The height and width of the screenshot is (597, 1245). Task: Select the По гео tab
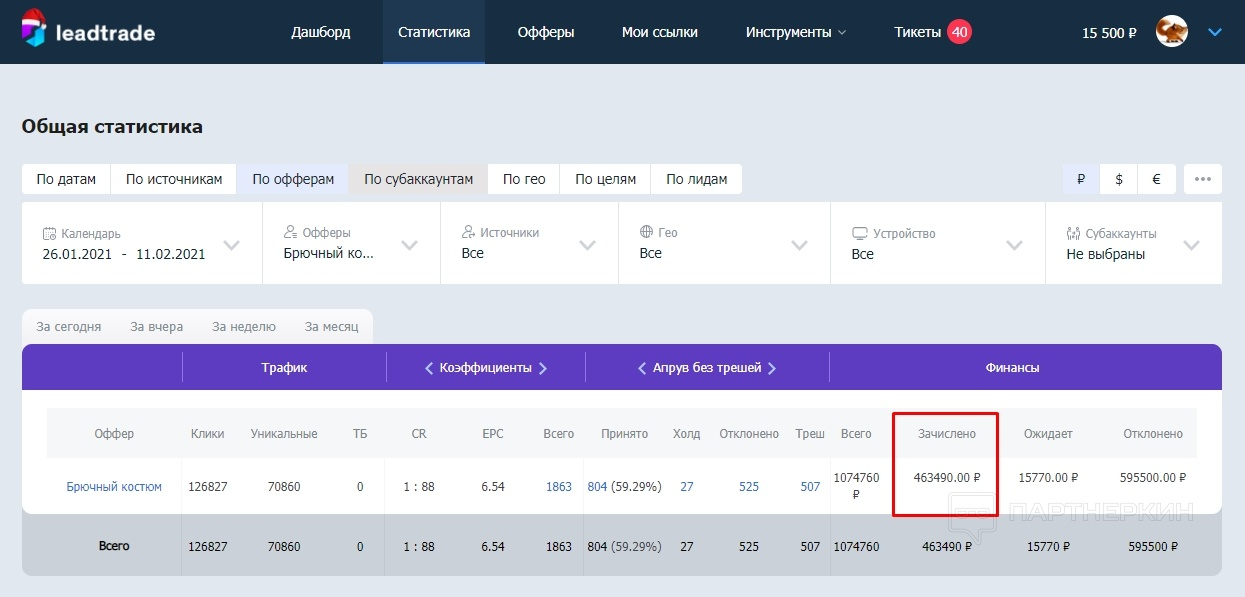pos(523,179)
